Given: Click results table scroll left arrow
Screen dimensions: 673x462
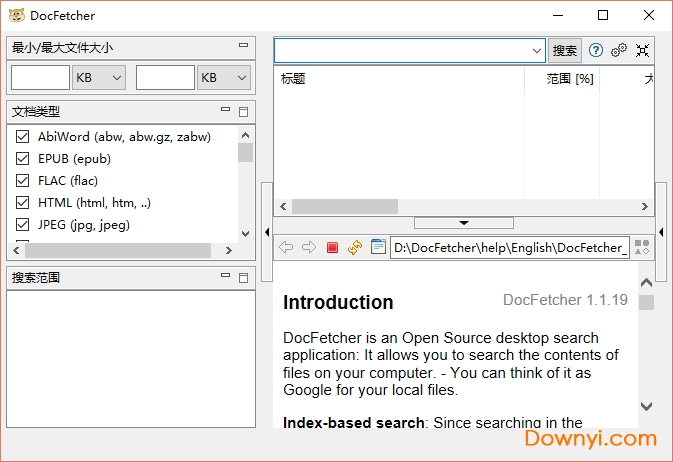Looking at the screenshot, I should point(283,207).
